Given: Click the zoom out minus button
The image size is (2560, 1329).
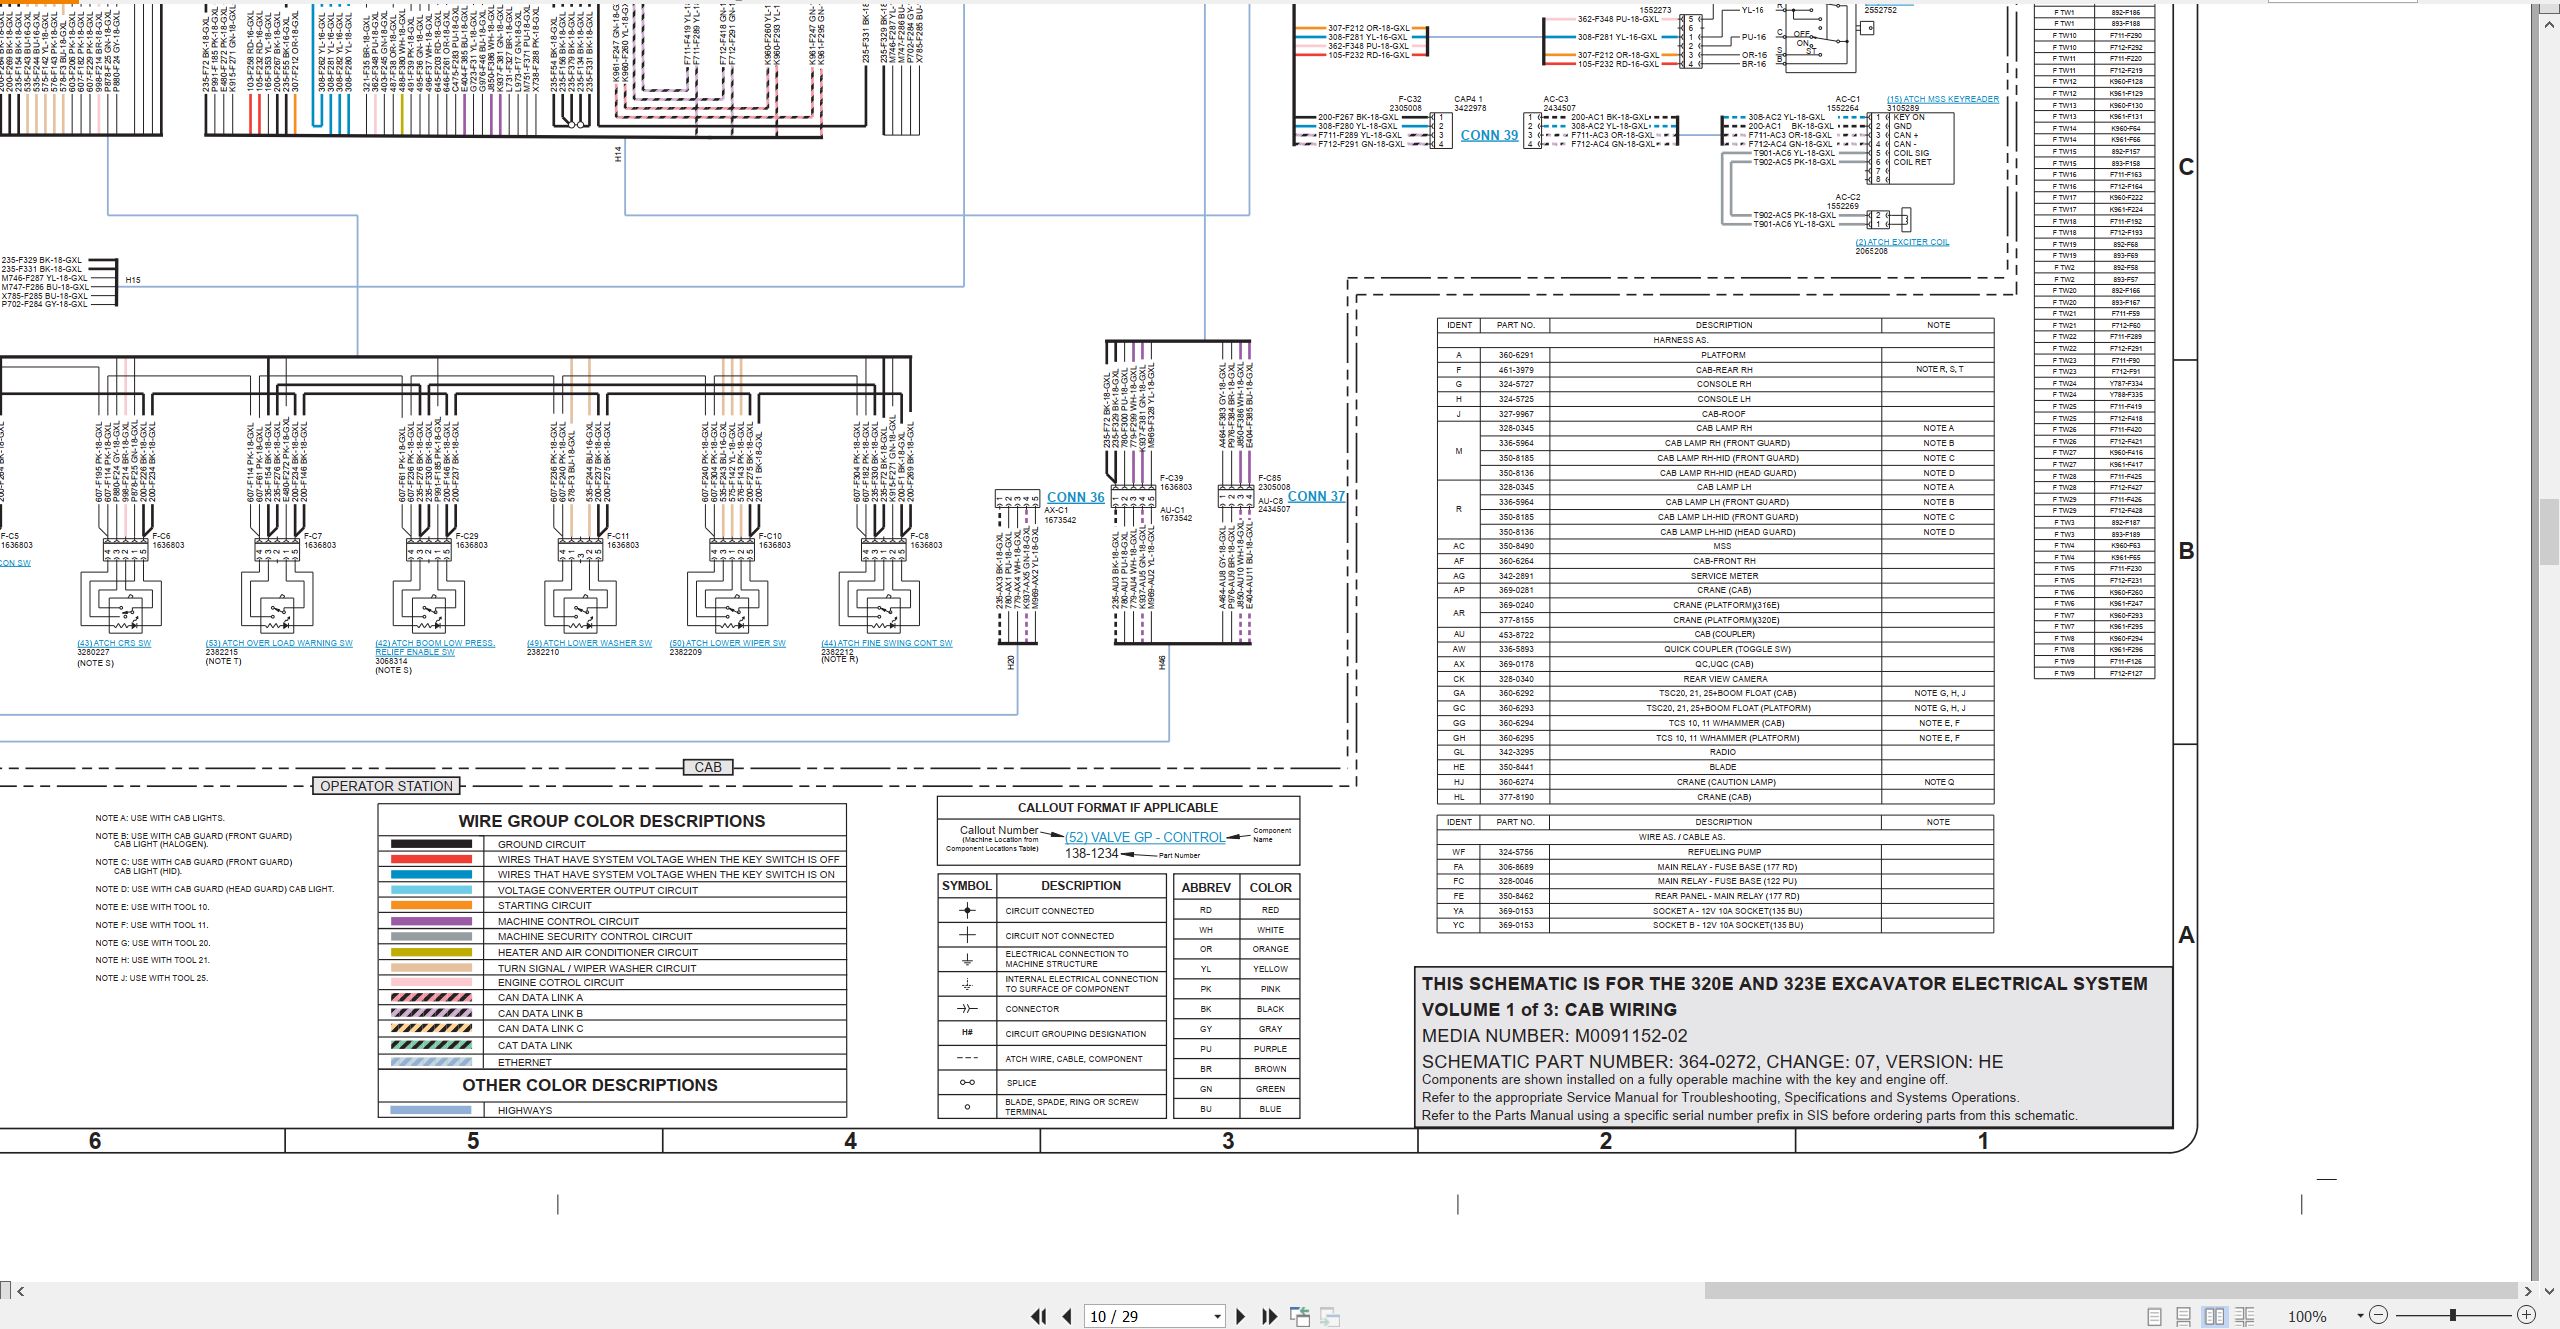Looking at the screenshot, I should (x=2379, y=1315).
